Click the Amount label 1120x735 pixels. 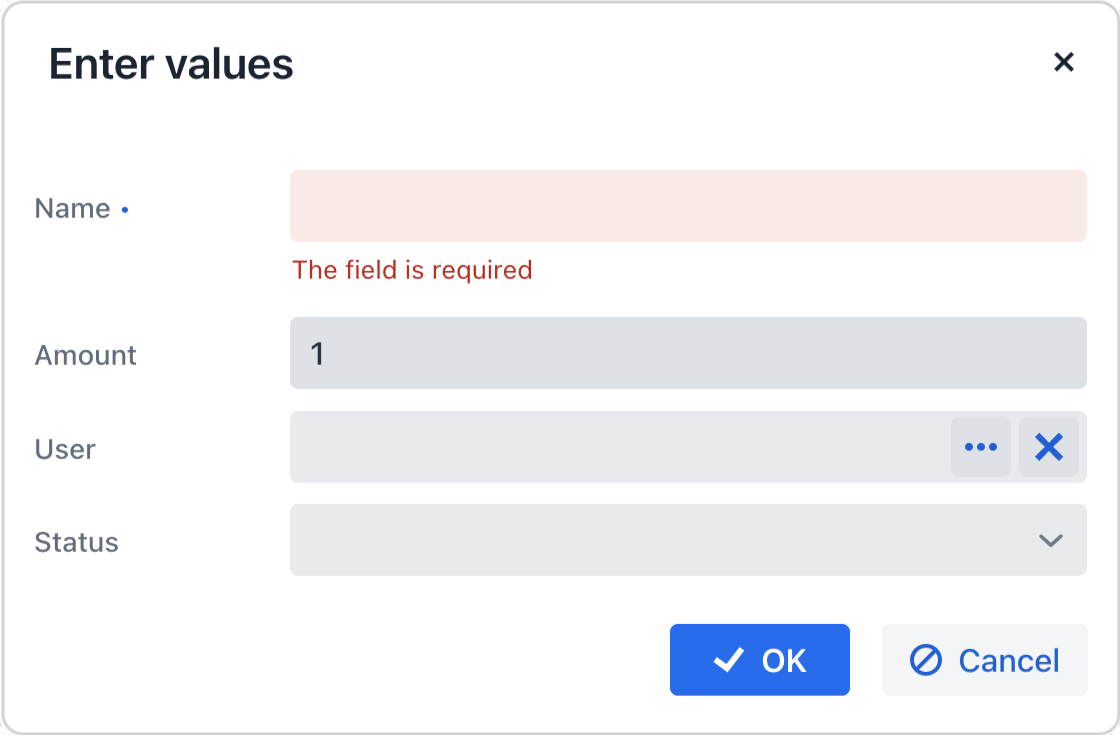[85, 355]
